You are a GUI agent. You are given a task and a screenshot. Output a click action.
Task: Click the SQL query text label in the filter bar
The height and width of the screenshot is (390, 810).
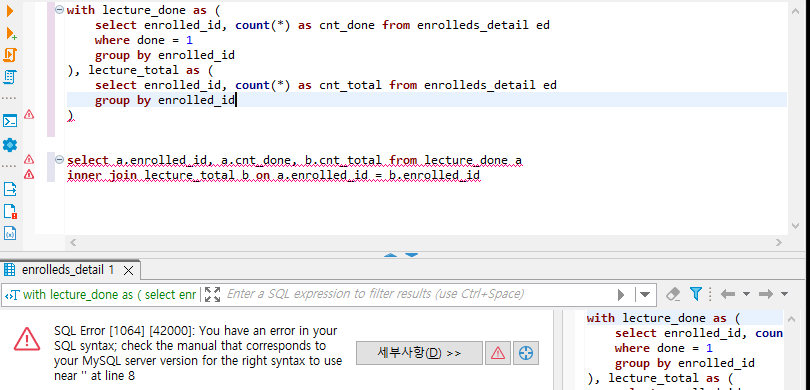click(110, 294)
